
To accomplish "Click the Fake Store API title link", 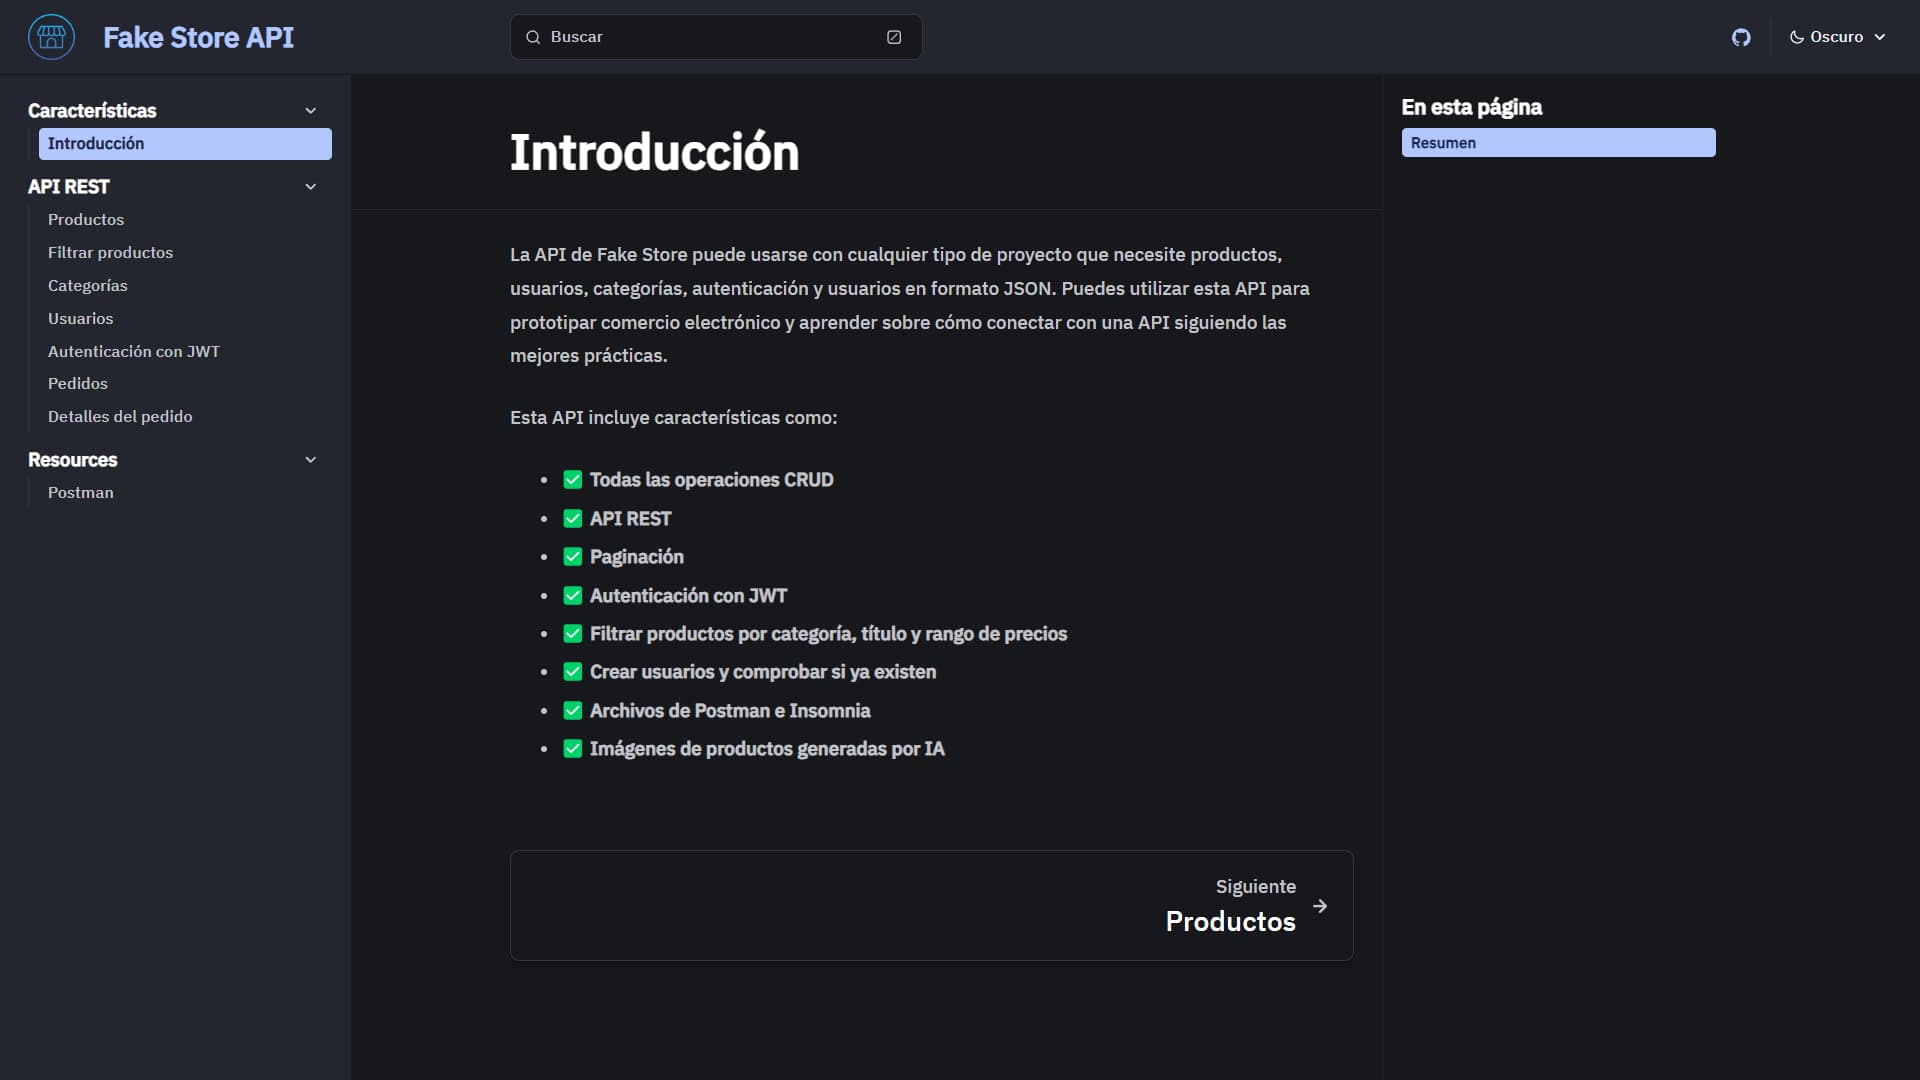I will [198, 38].
